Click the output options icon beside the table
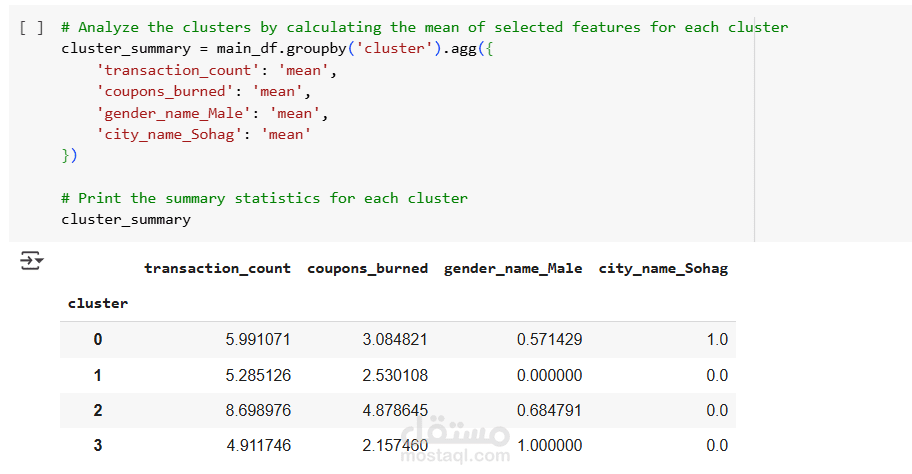Screen dimensions: 912x474 (x=32, y=262)
